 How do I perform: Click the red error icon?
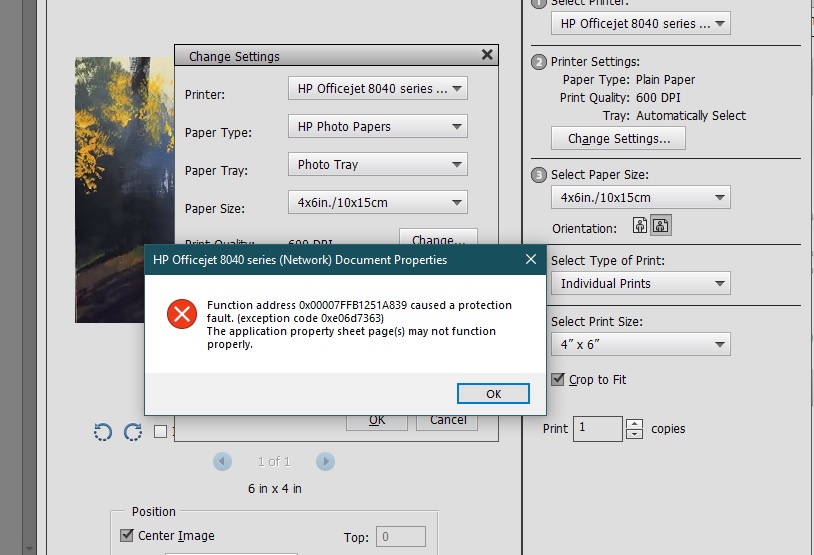point(182,314)
